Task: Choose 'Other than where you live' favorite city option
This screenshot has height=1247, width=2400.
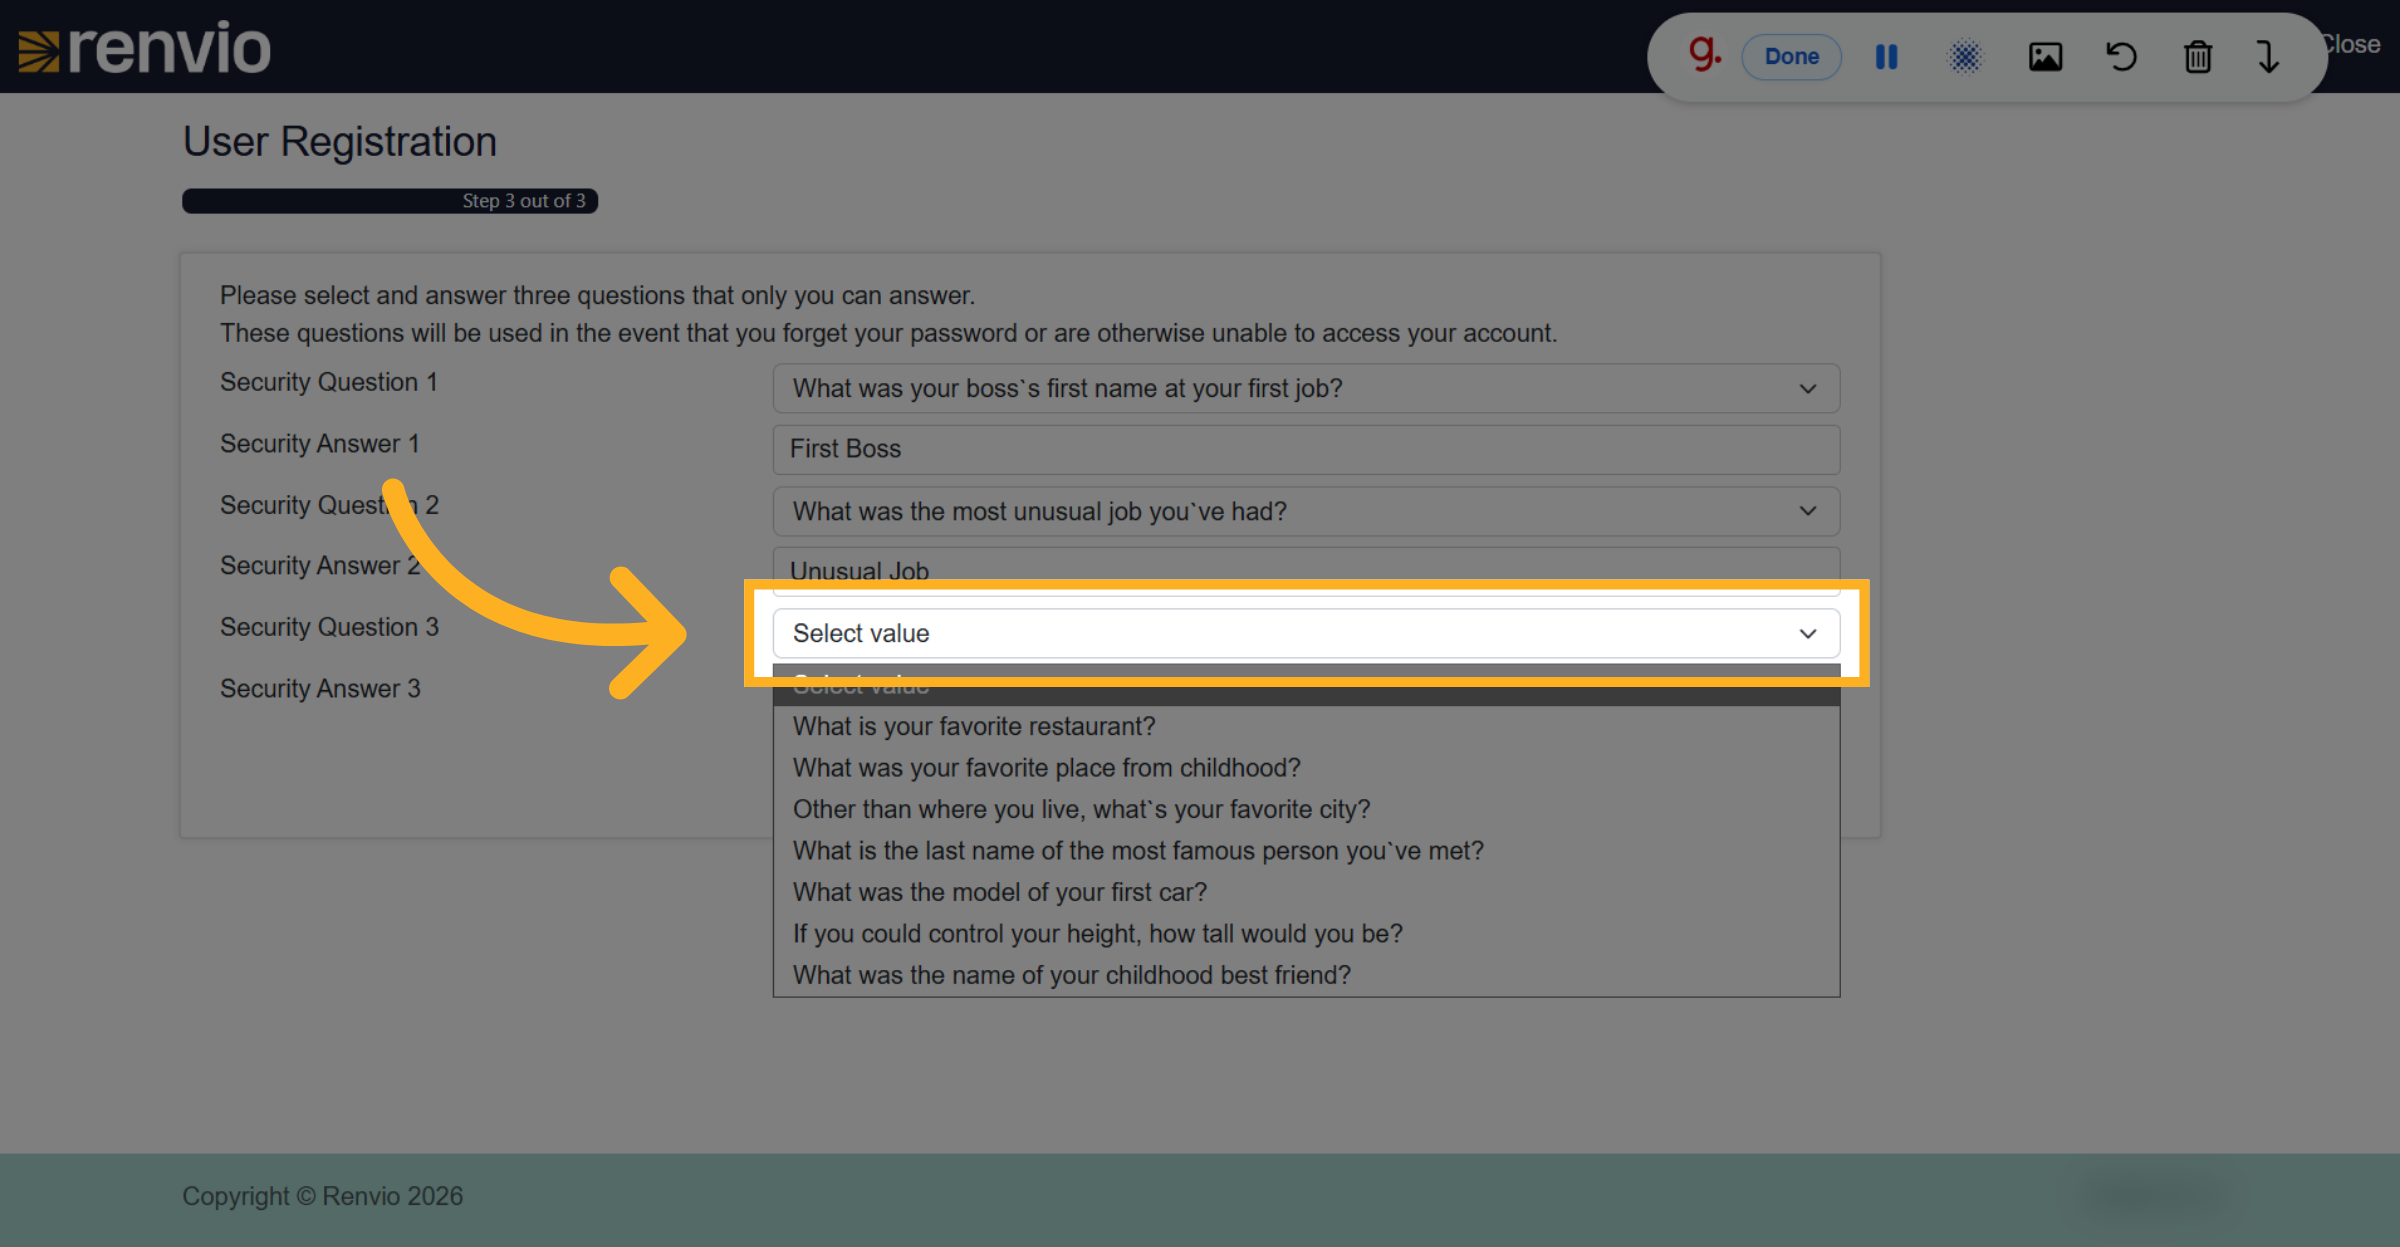Action: coord(1306,809)
